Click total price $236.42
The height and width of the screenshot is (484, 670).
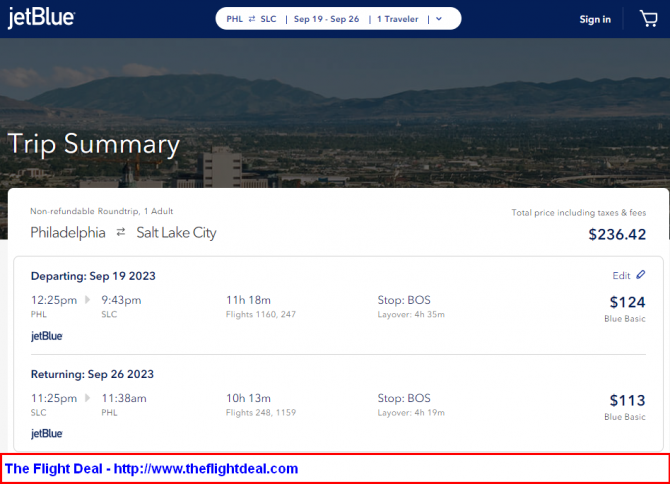coord(617,234)
